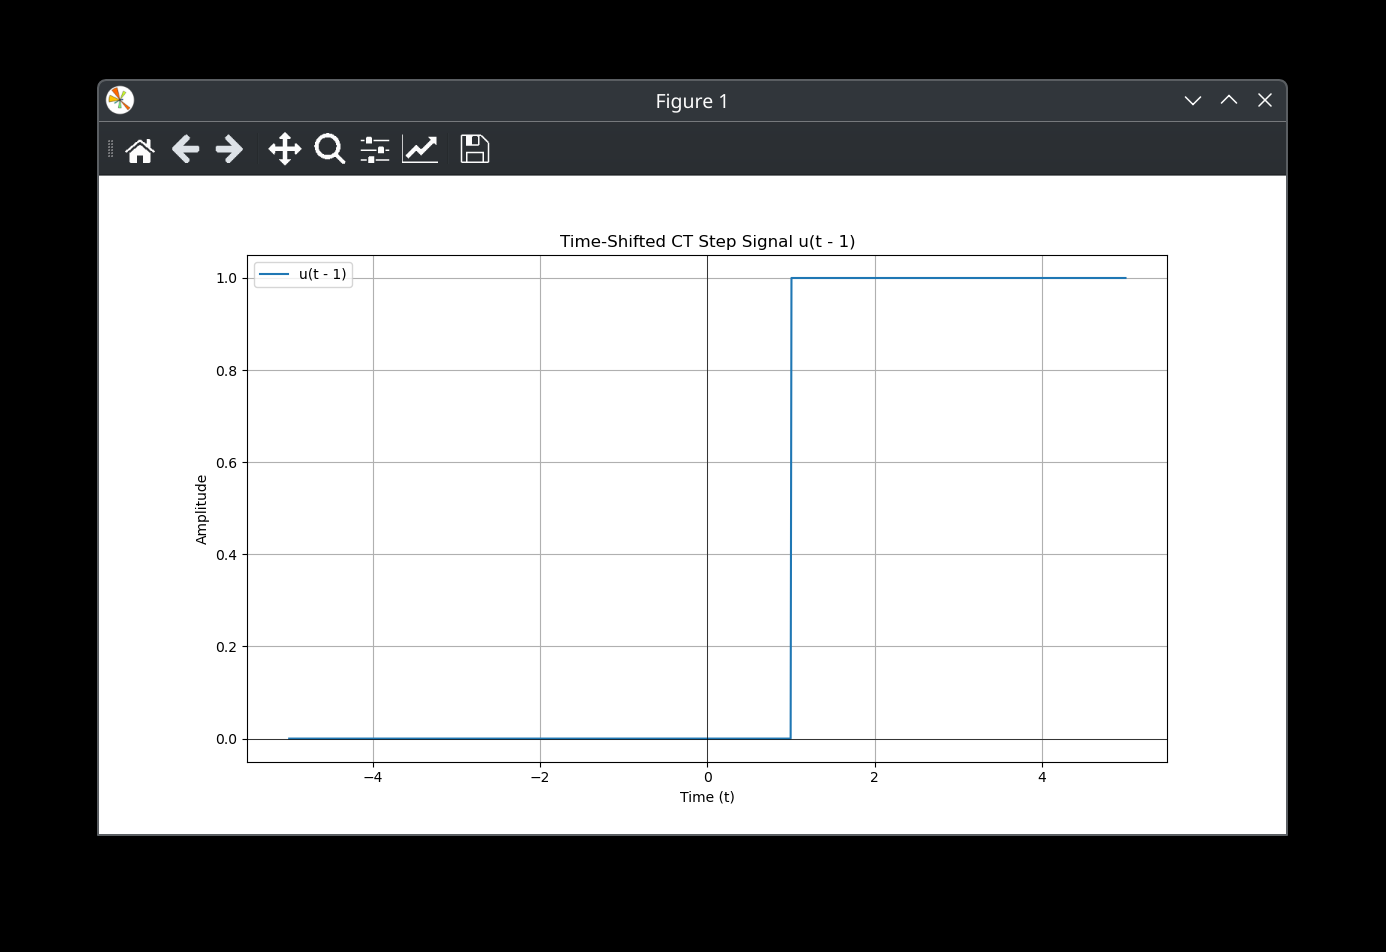Screen dimensions: 1386x952
Task: Minimize the Figure 1 window
Action: tap(1192, 100)
